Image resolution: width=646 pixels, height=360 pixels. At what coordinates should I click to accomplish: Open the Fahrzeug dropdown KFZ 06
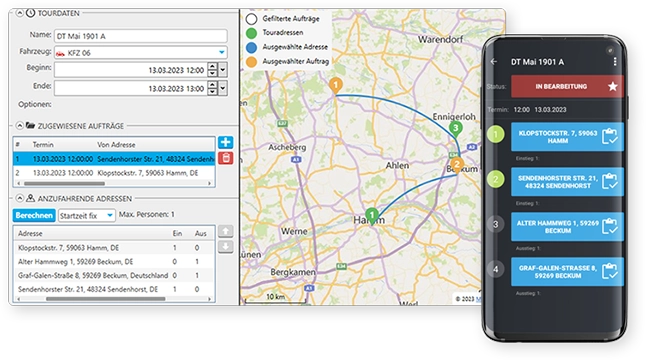140,52
